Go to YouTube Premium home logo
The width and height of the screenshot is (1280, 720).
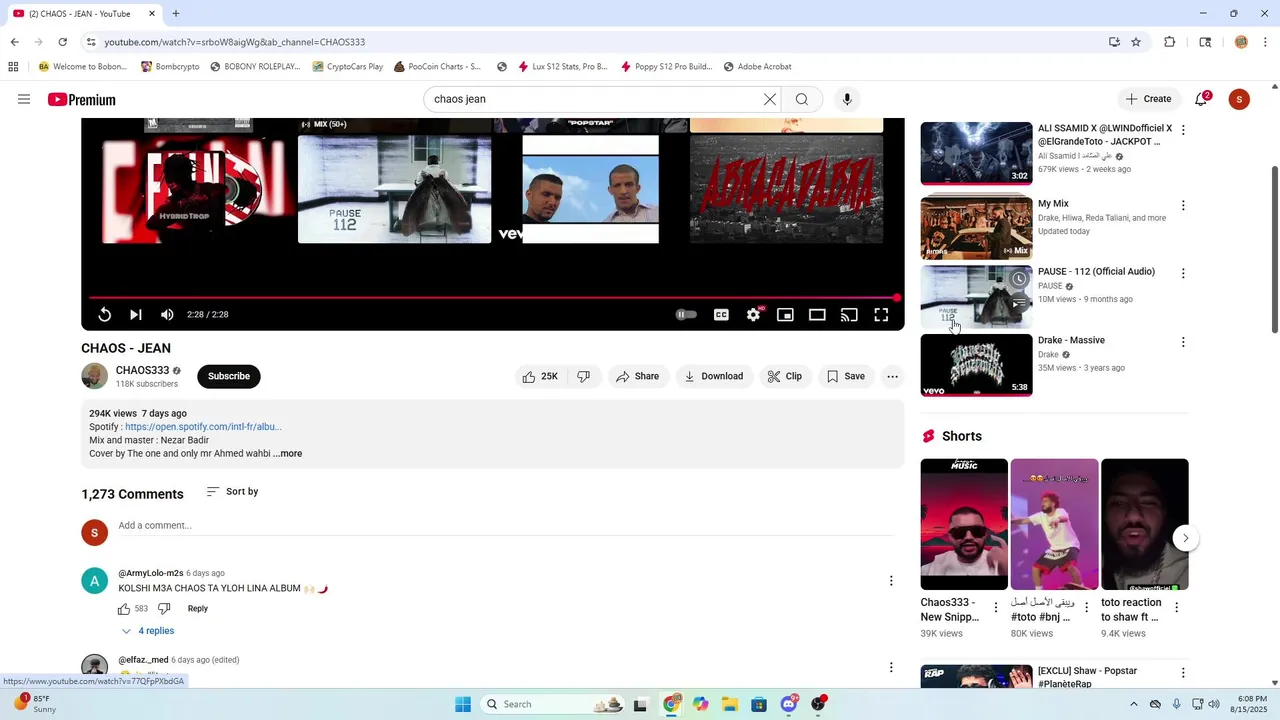(82, 99)
